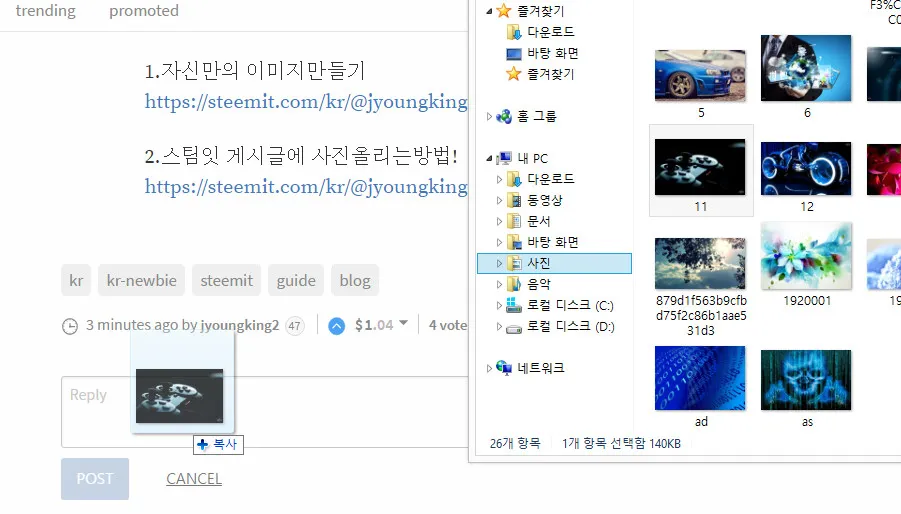Viewport: 901px width, 514px height.
Task: Expand 로컬 디스크 (C:)
Action: (x=499, y=306)
